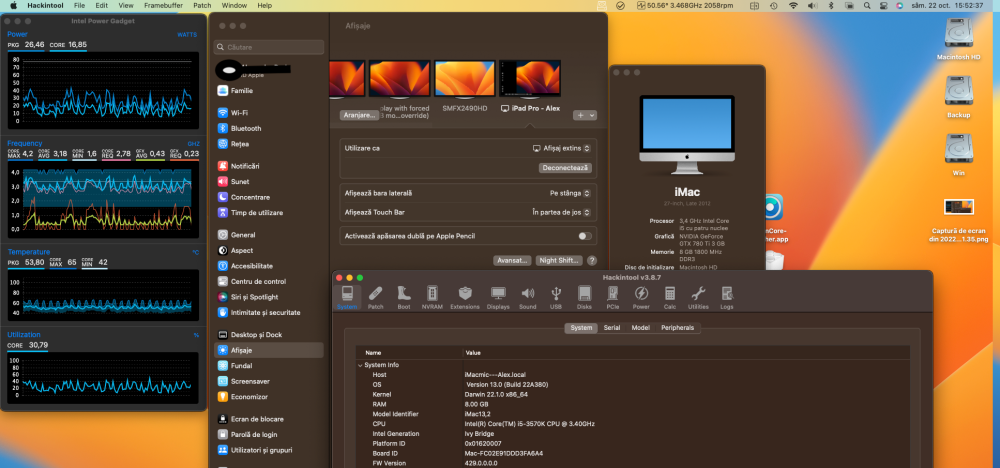Open Wi-Fi status in the menu bar
Image resolution: width=1000 pixels, height=468 pixels.
pyautogui.click(x=793, y=5)
